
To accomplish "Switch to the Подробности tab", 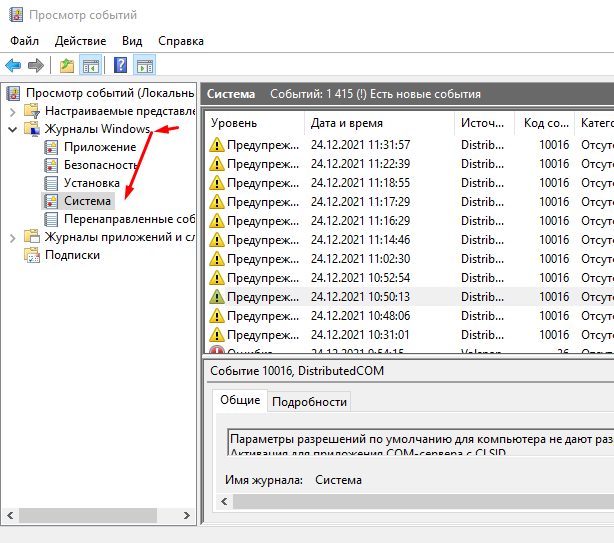I will (x=309, y=402).
